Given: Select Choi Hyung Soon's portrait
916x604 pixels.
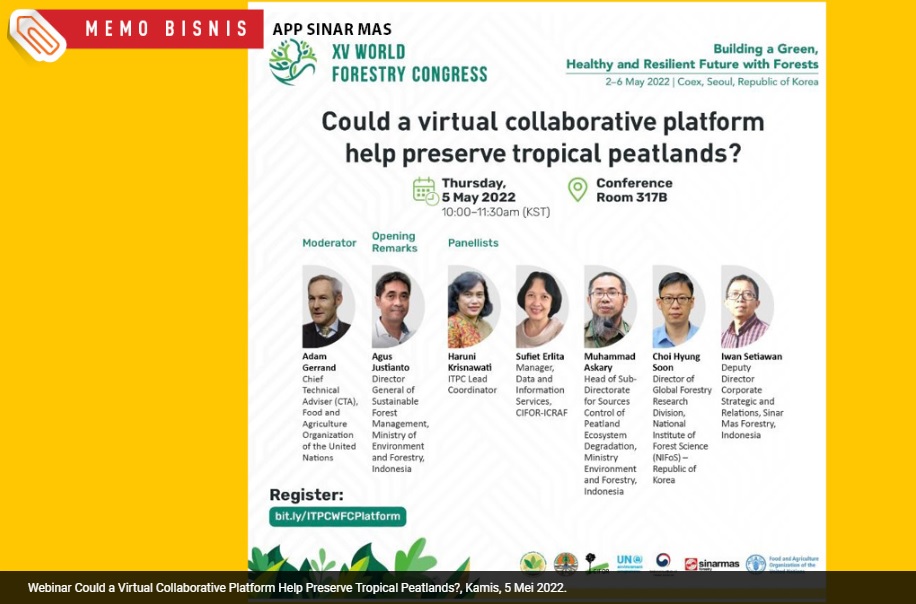Looking at the screenshot, I should pyautogui.click(x=677, y=306).
